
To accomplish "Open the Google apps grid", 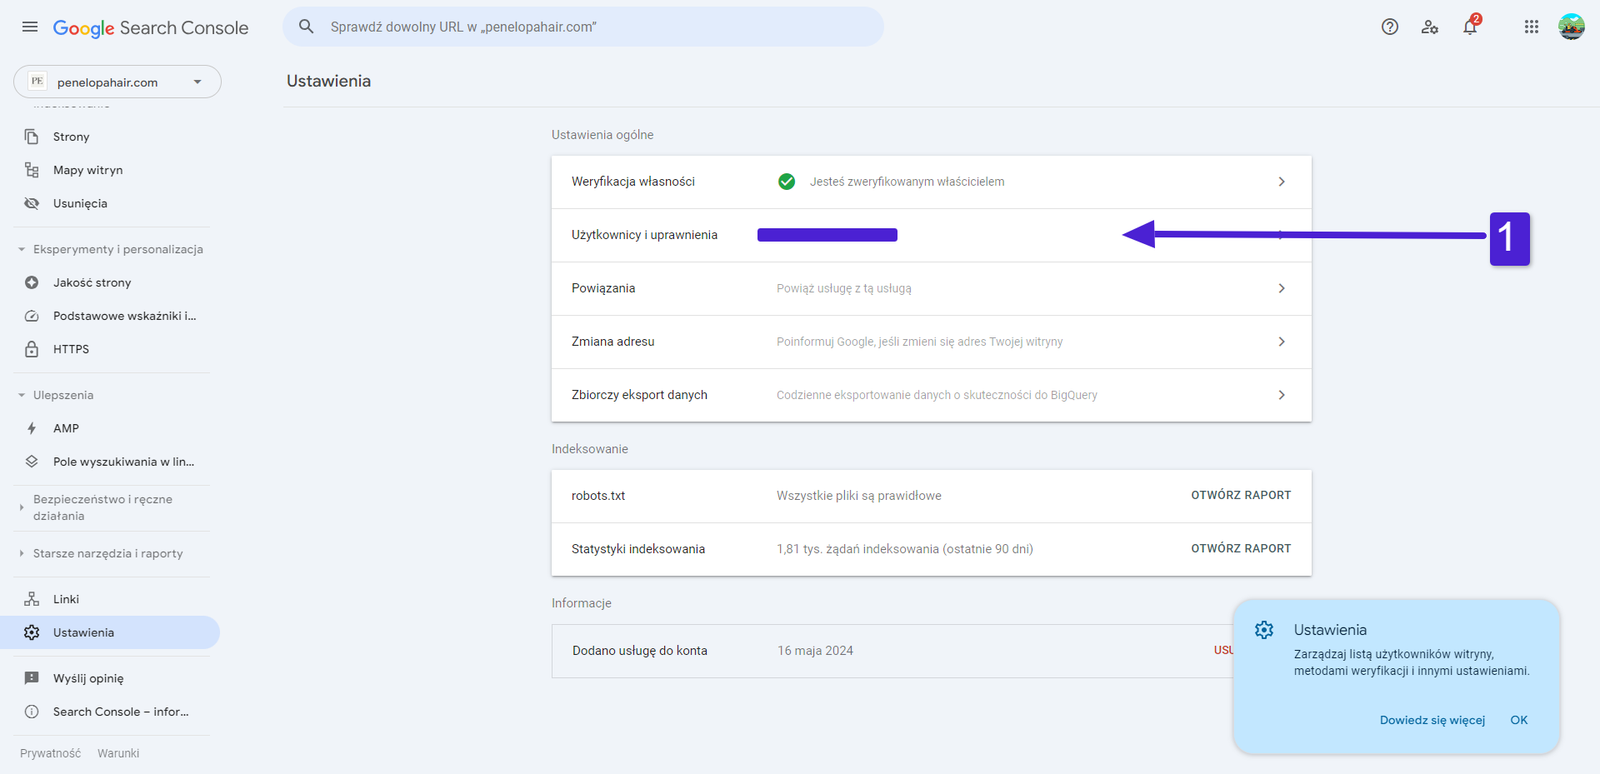I will tap(1531, 27).
